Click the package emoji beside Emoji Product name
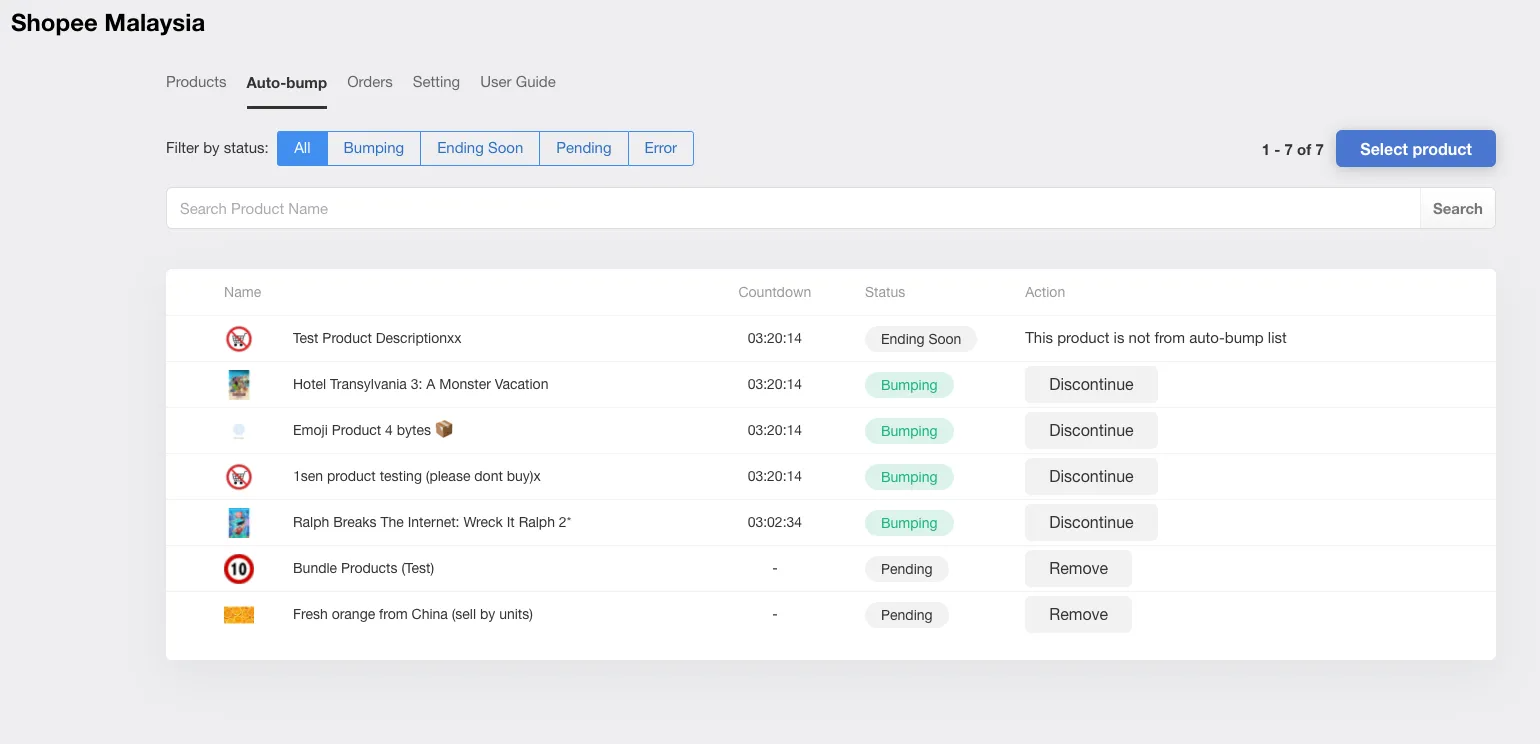Viewport: 1540px width, 744px height. tap(444, 429)
